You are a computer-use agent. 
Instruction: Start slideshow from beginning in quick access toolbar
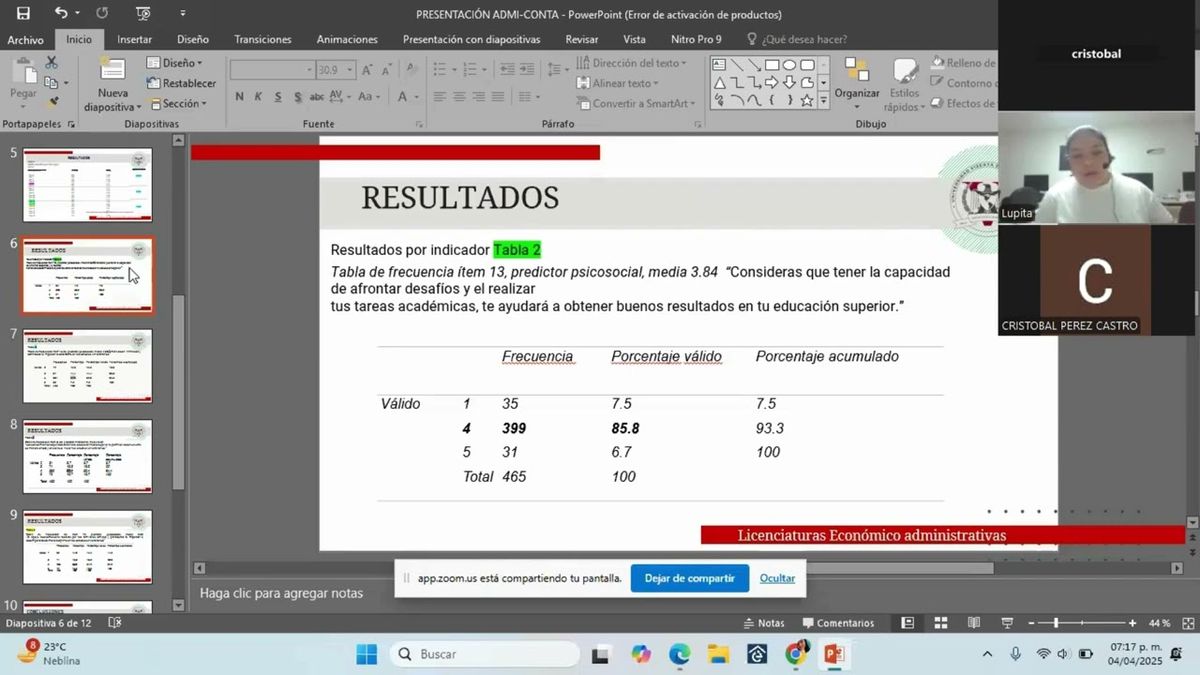coord(143,13)
